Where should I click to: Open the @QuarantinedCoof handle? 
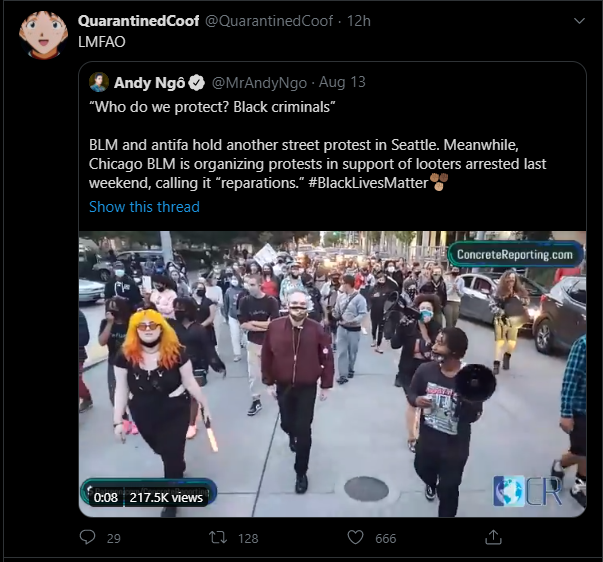pyautogui.click(x=269, y=21)
